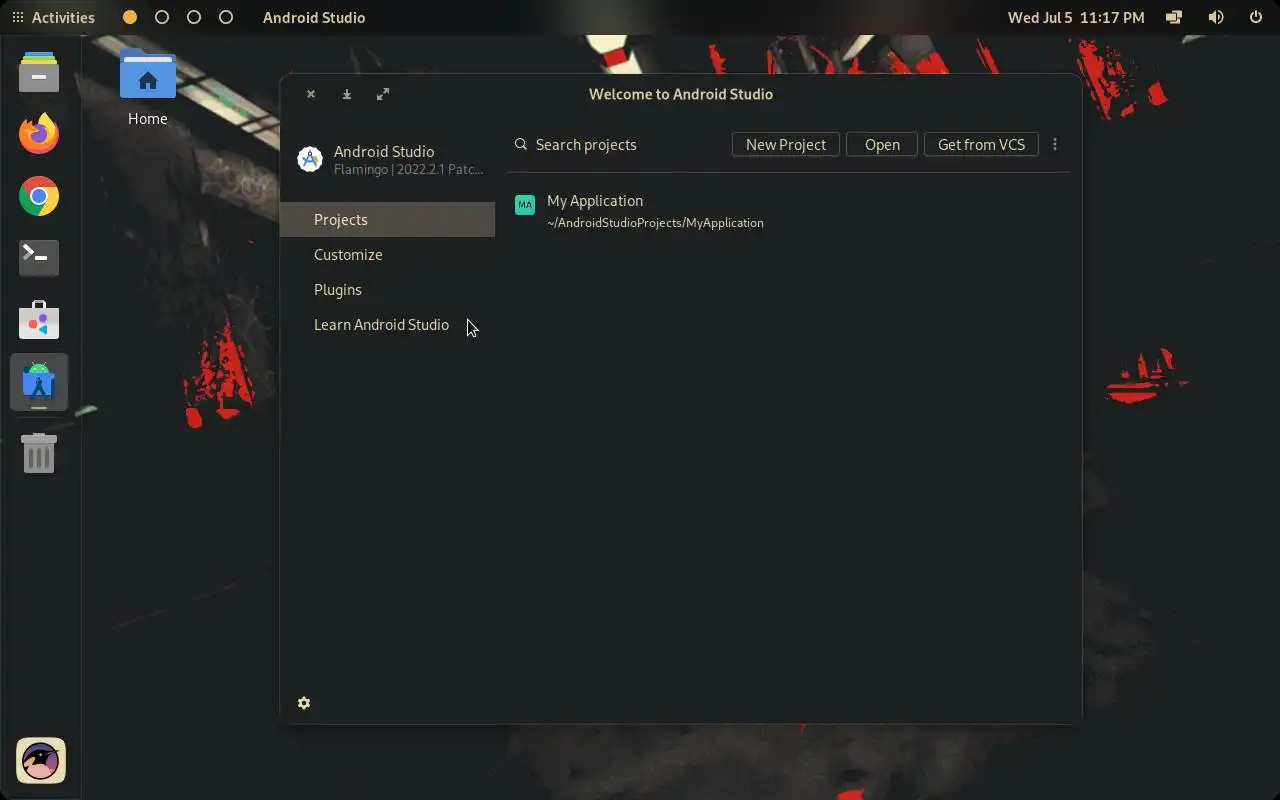Click the New Project button
Viewport: 1280px width, 800px height.
[x=786, y=145]
